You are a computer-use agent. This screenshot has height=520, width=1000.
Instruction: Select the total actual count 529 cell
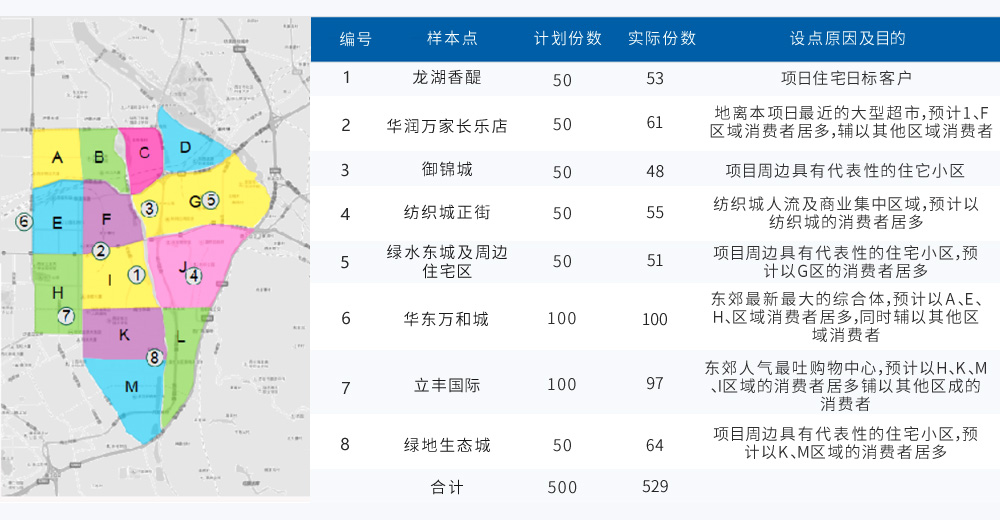[x=656, y=487]
